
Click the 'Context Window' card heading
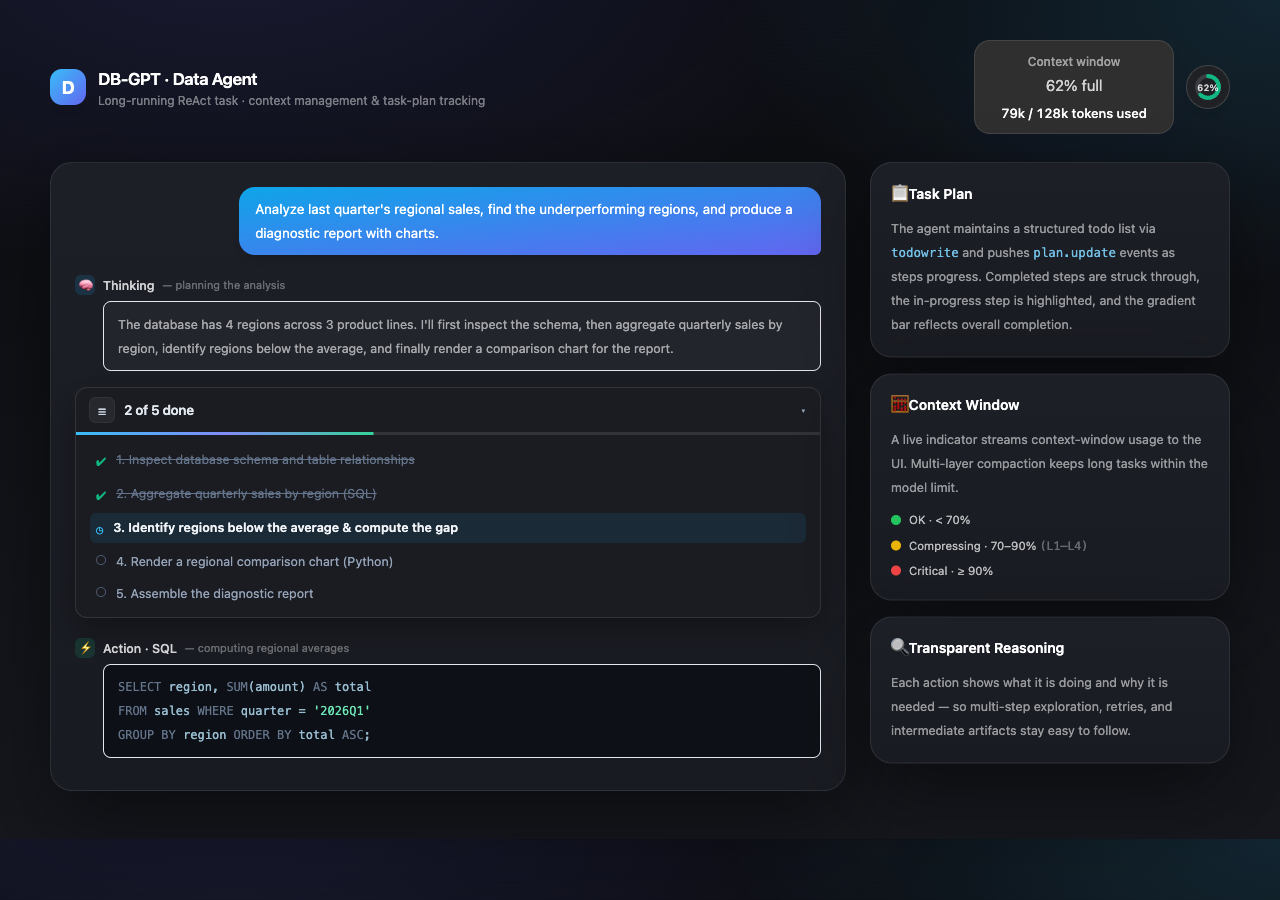pos(964,405)
